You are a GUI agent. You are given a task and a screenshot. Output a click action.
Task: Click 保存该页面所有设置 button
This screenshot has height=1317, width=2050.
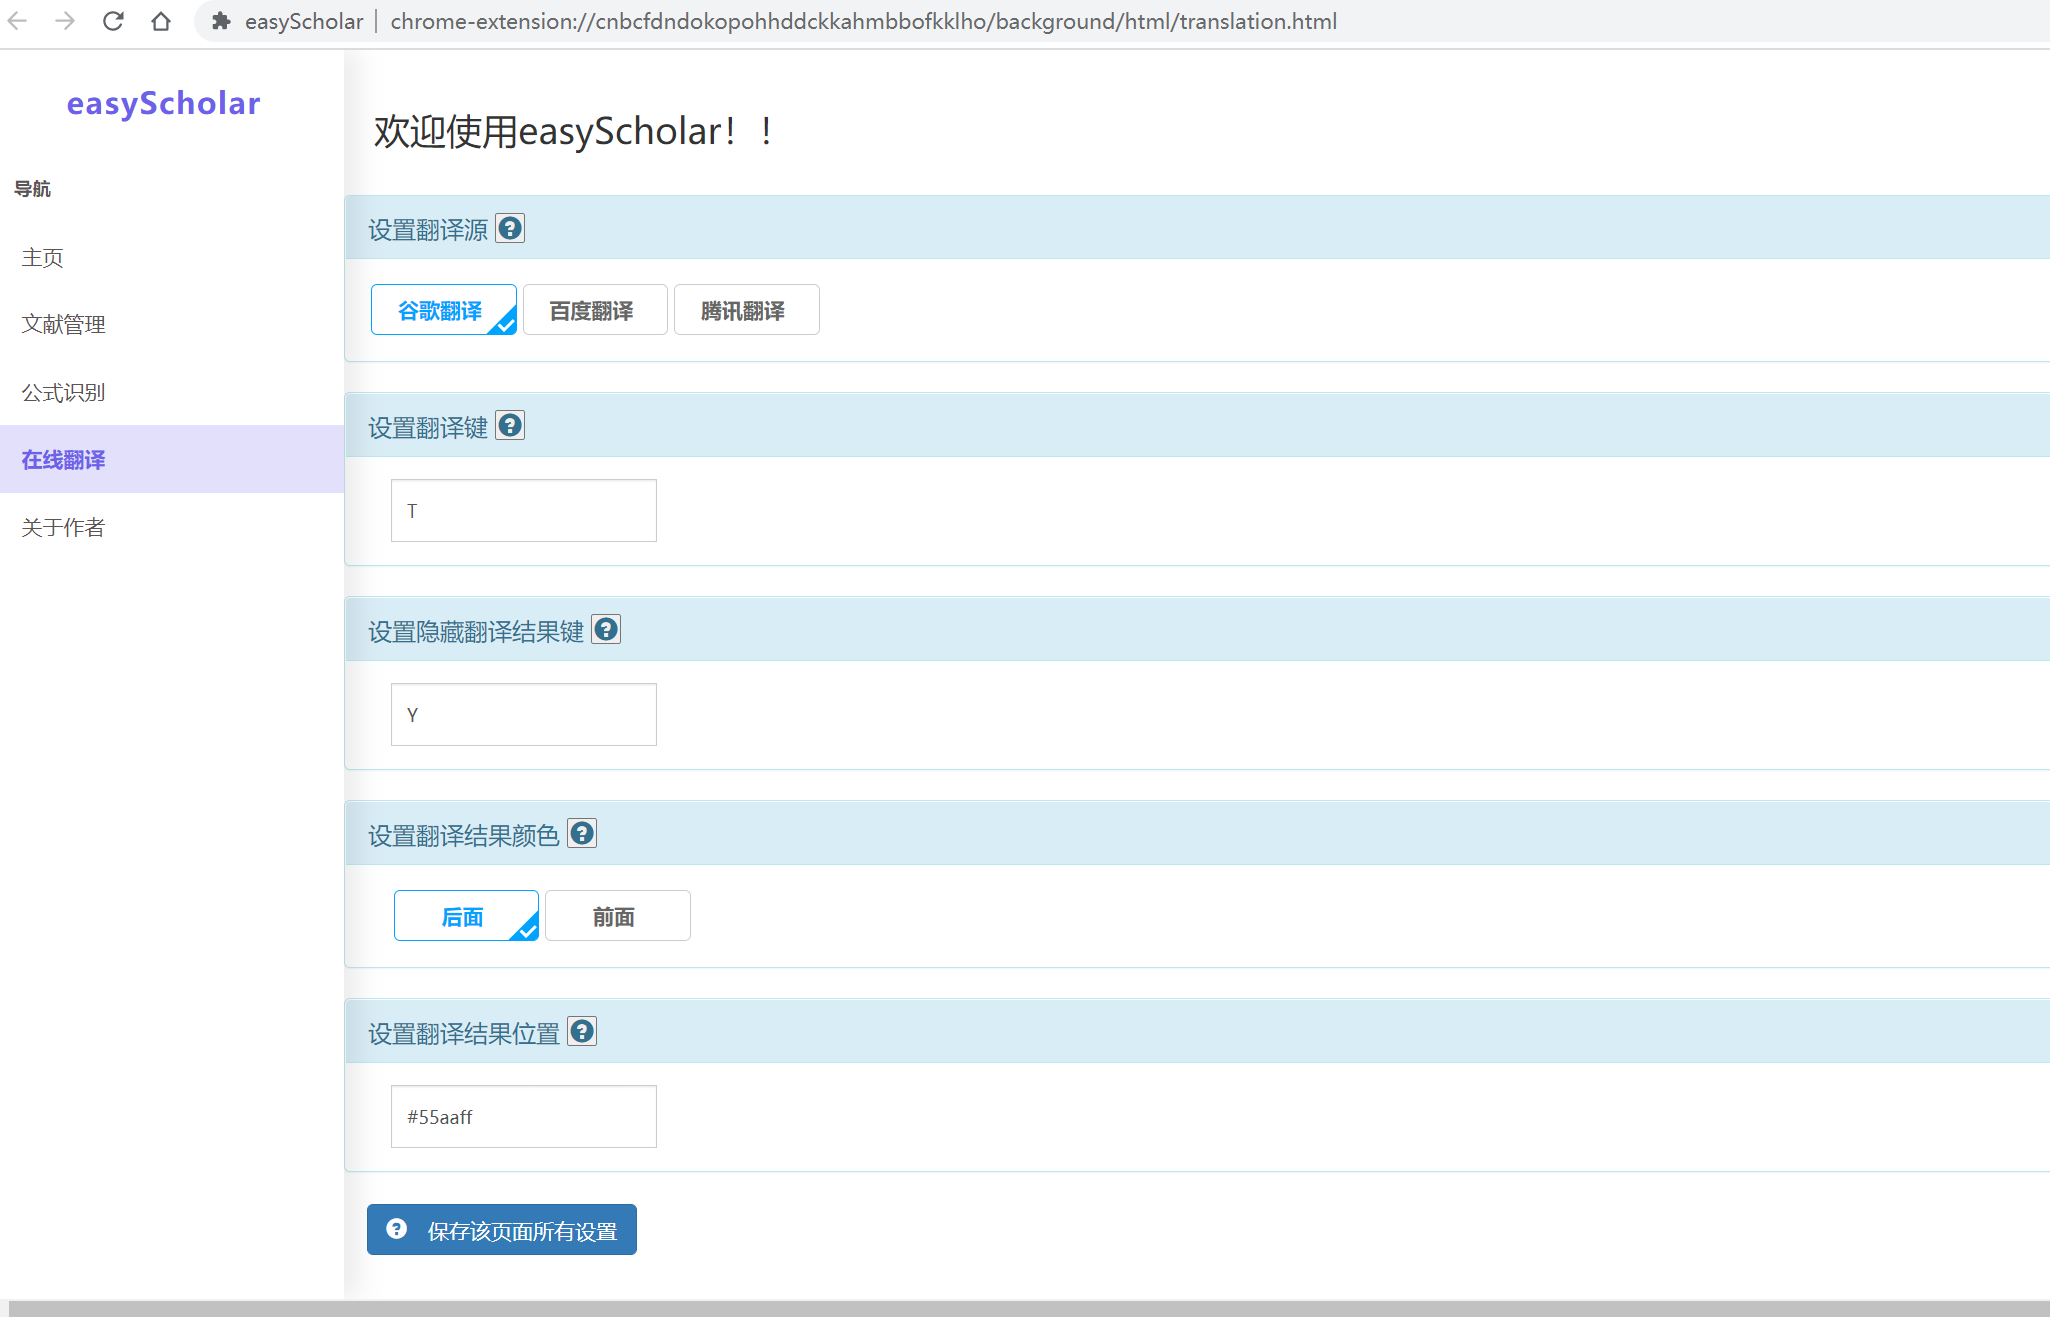pos(502,1230)
